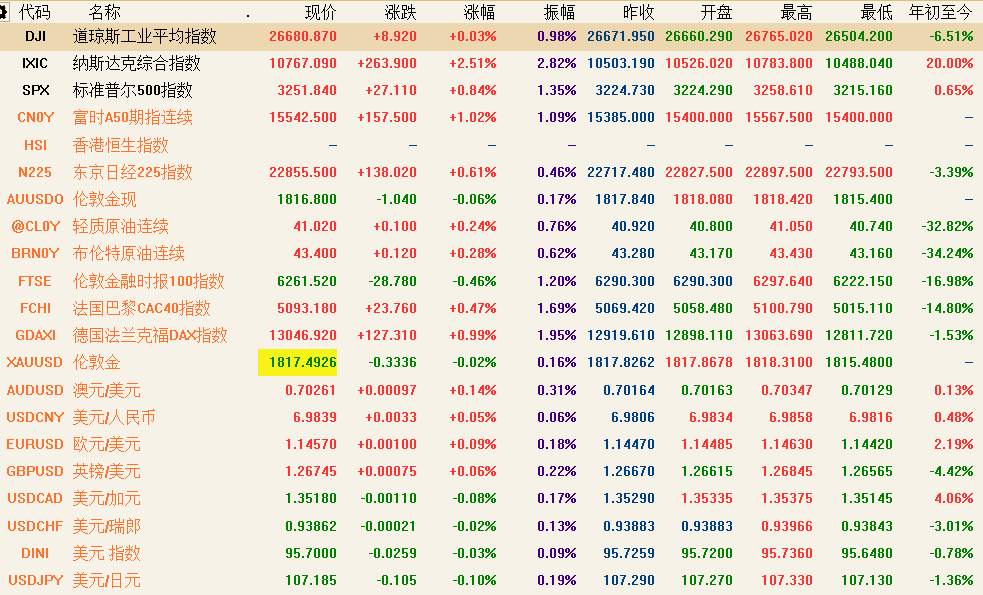Select the EURUSD code cell
Viewport: 983px width, 595px height.
pyautogui.click(x=35, y=444)
